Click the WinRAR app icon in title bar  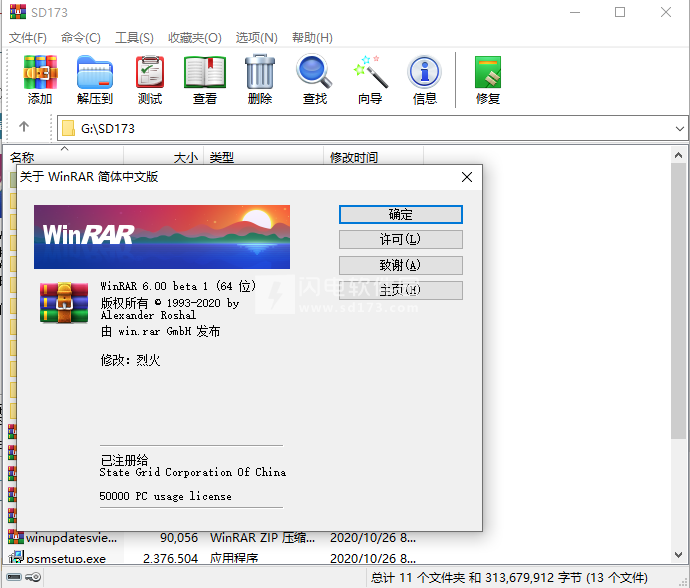point(18,12)
